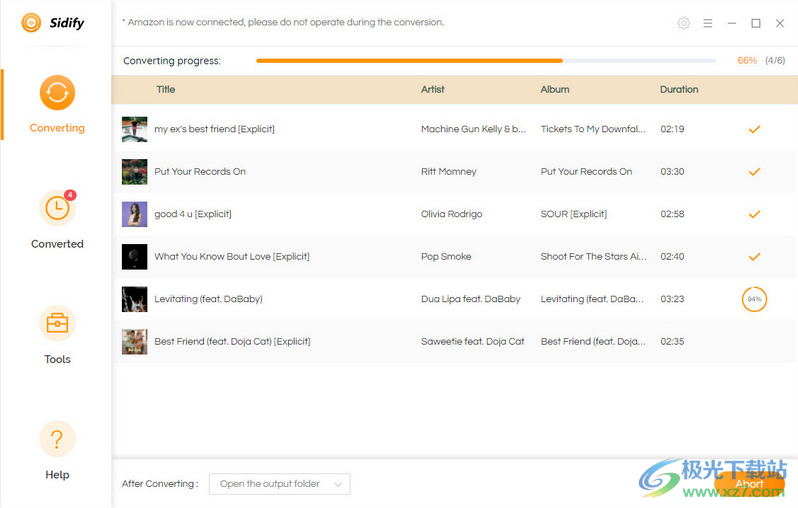This screenshot has width=798, height=508.
Task: Click the Album column header
Action: (555, 90)
